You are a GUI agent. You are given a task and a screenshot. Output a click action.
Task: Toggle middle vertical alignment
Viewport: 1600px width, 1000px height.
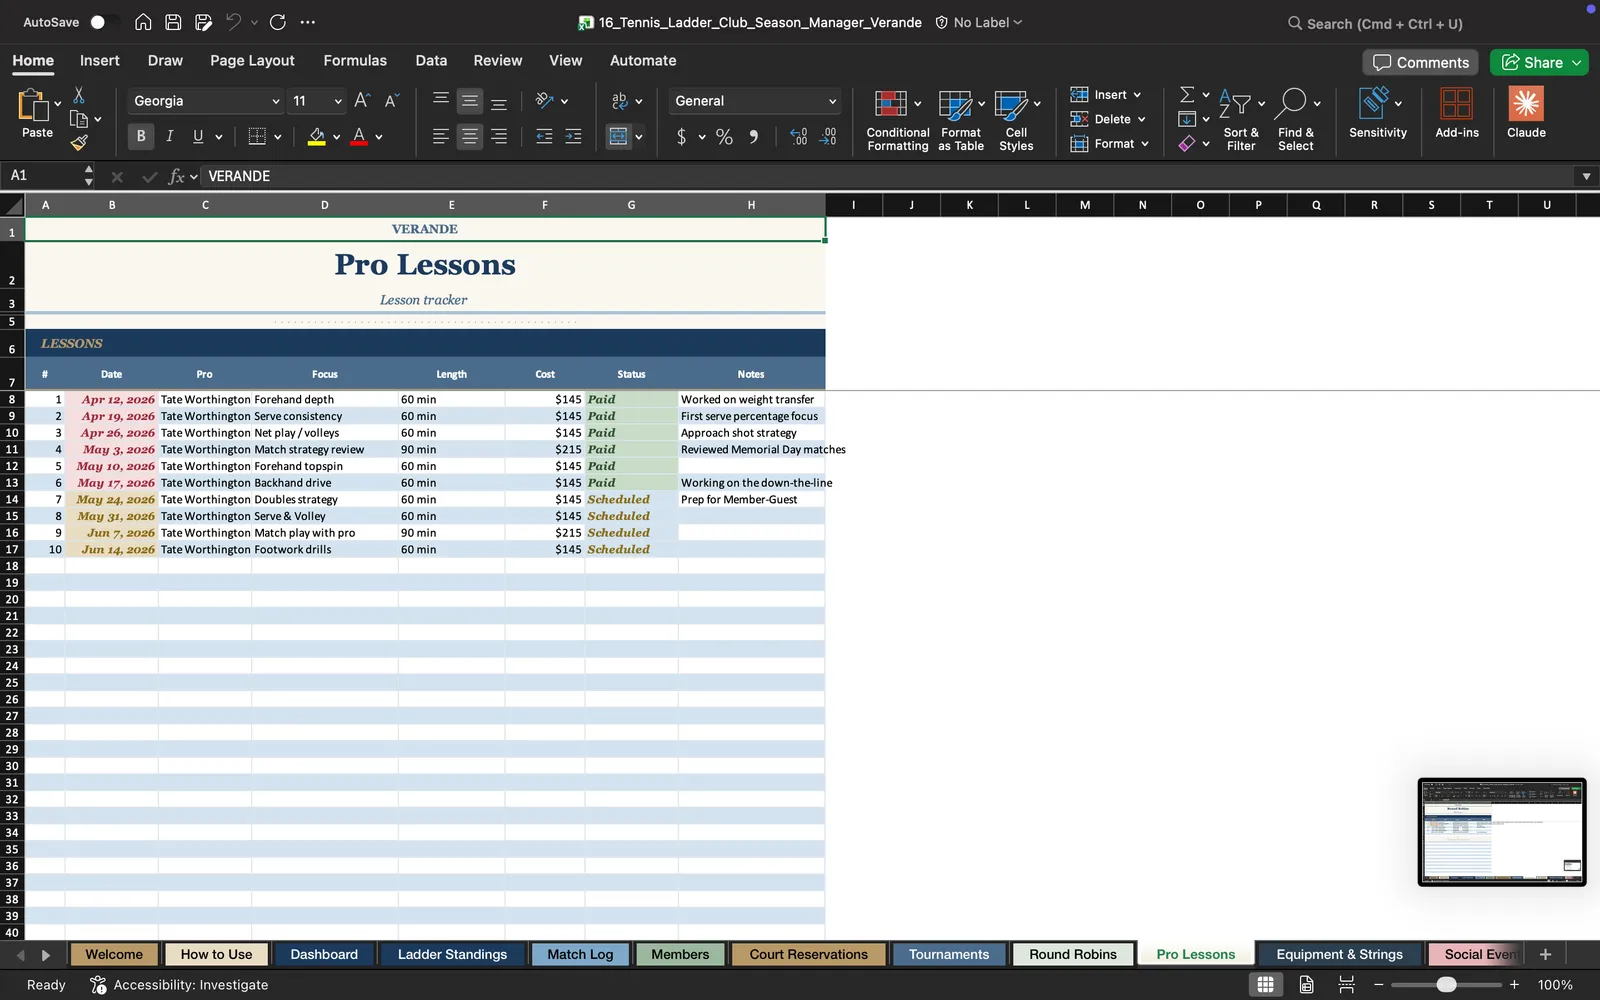pyautogui.click(x=470, y=101)
